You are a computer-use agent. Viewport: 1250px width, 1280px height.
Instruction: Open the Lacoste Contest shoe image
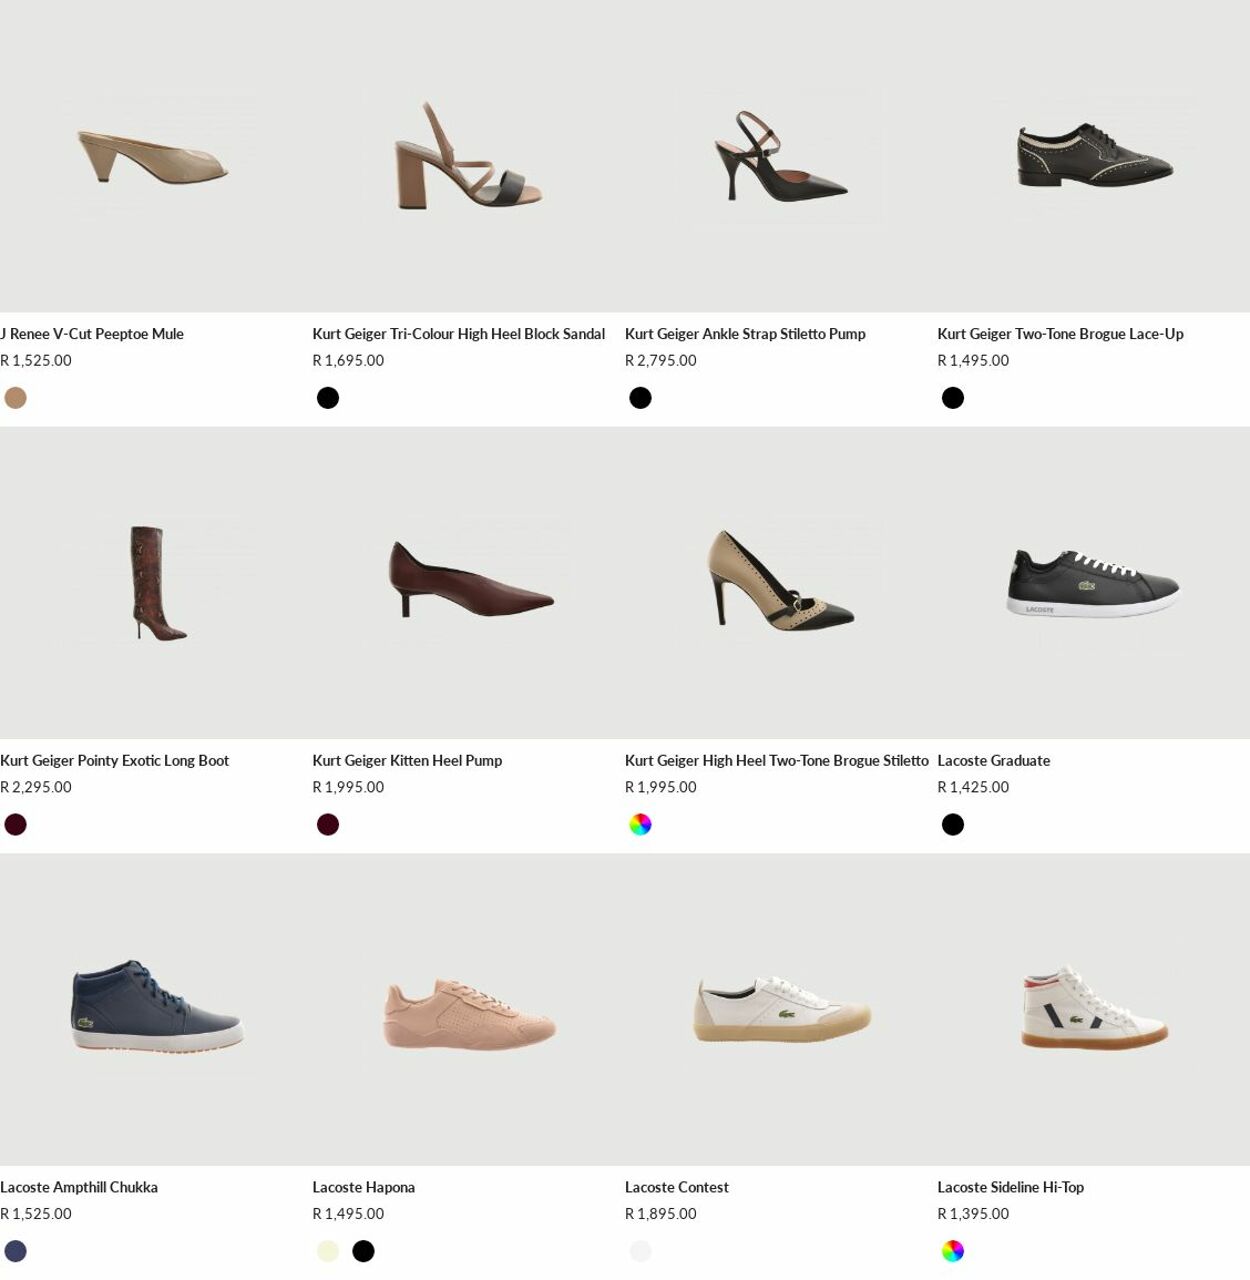point(781,1010)
